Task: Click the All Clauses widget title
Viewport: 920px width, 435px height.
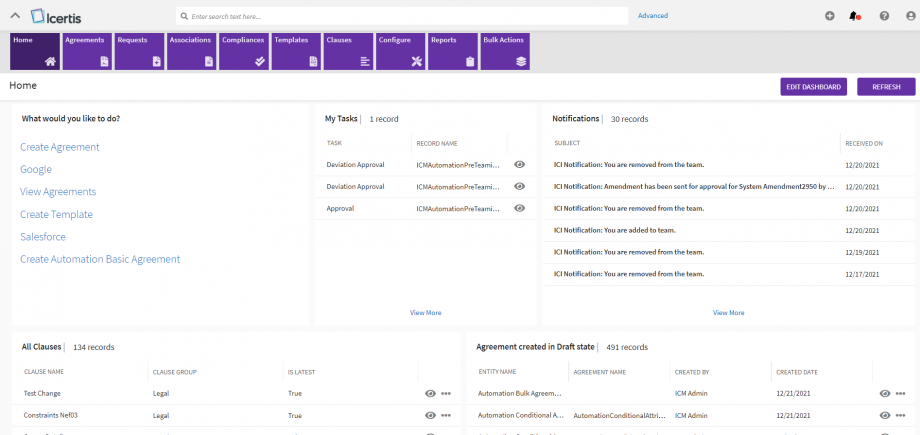Action: point(42,347)
